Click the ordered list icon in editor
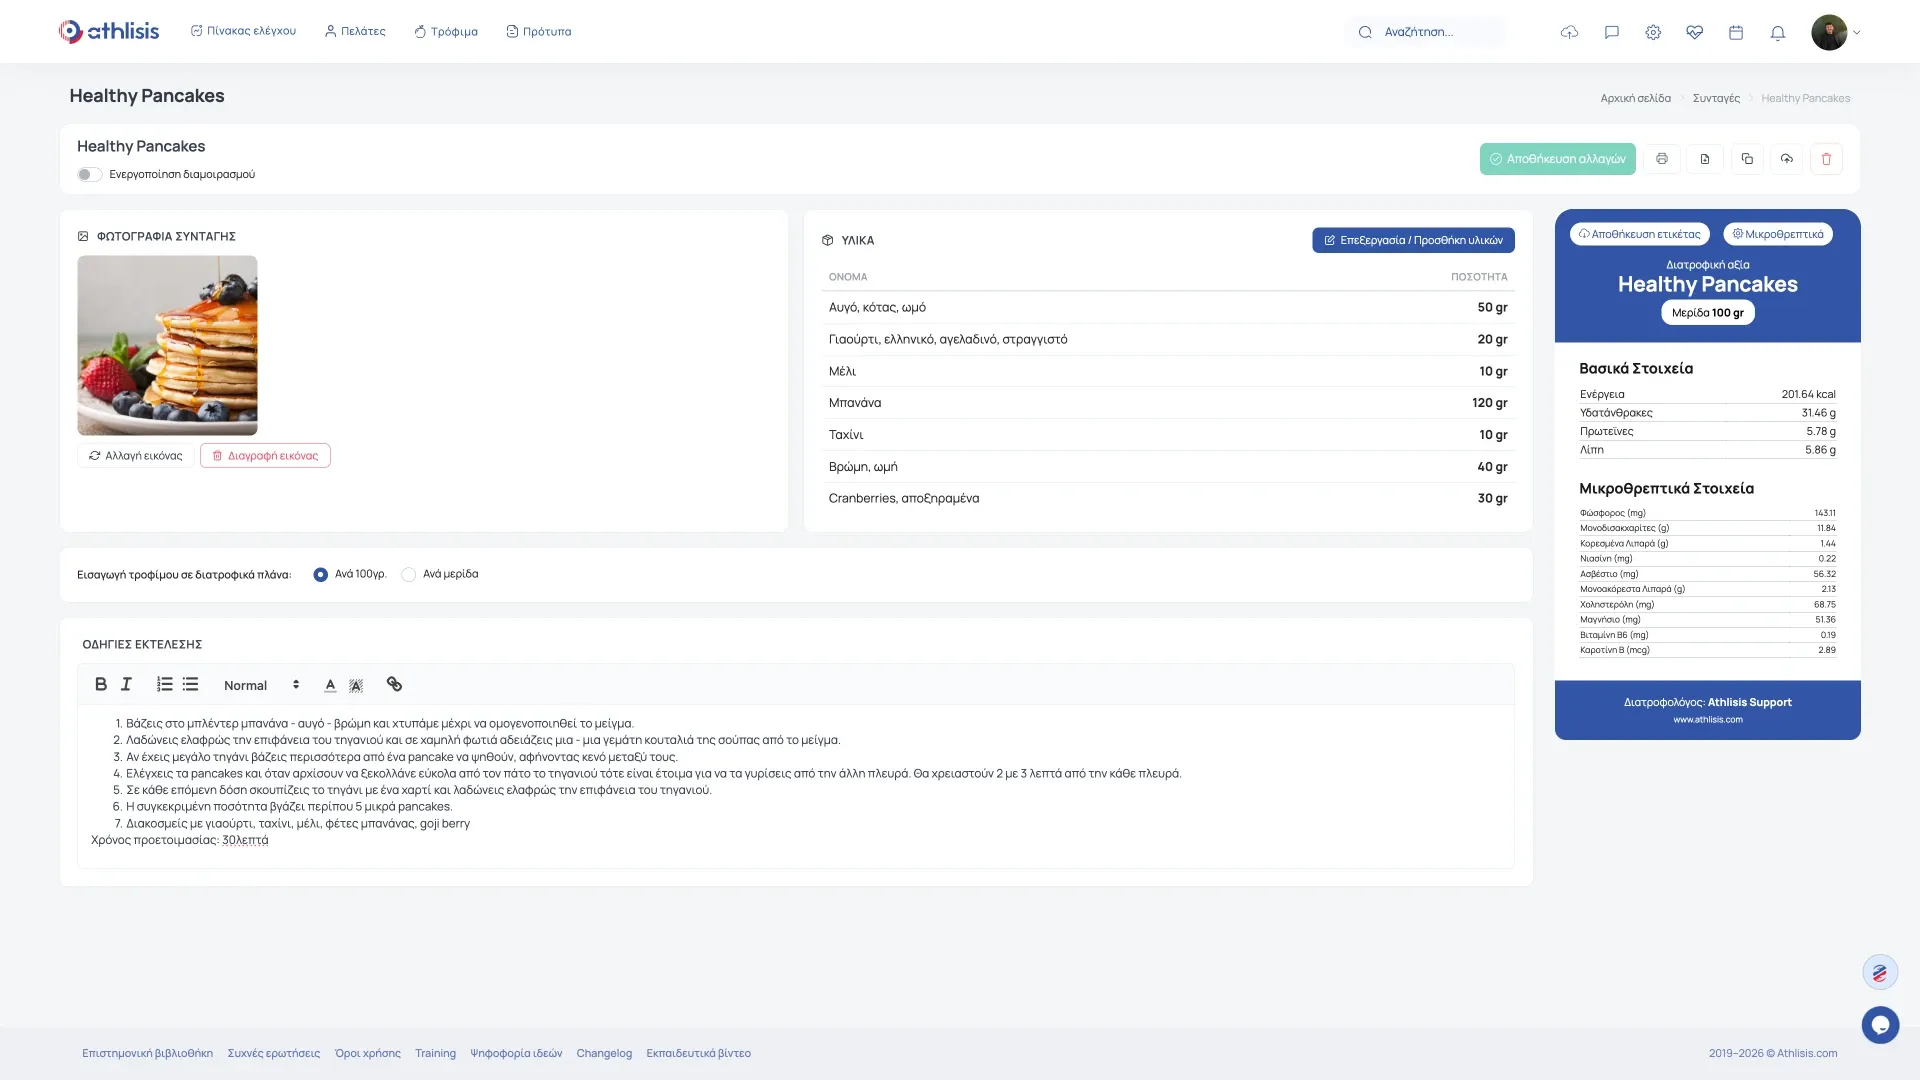The width and height of the screenshot is (1920, 1080). click(x=165, y=685)
